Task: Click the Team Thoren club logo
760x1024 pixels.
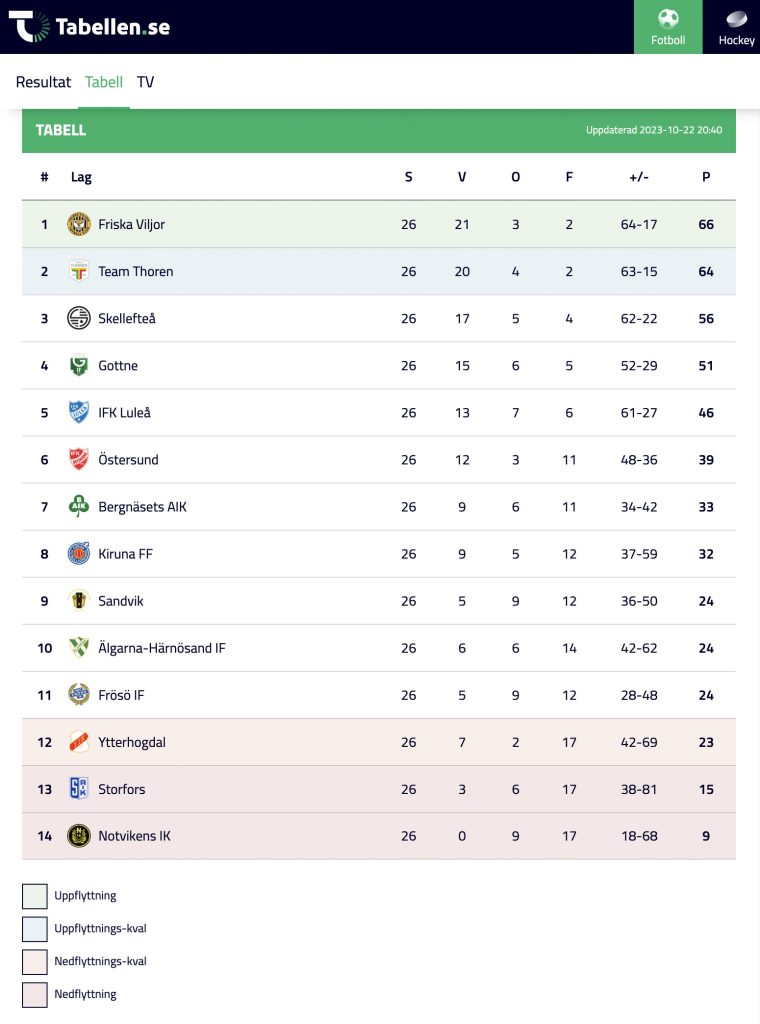Action: 79,271
